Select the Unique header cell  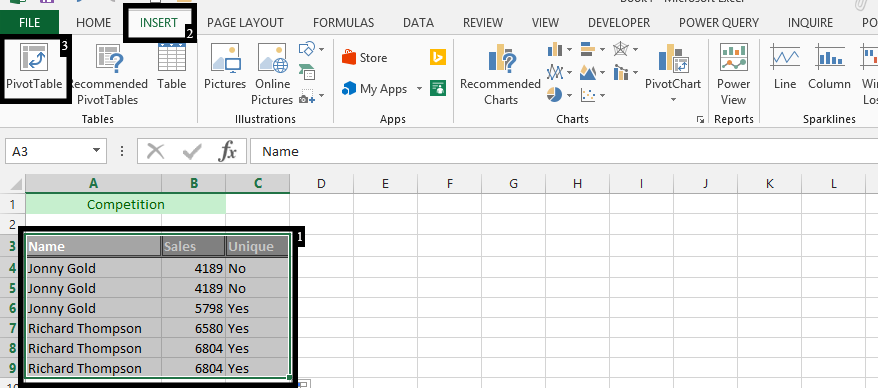click(258, 246)
